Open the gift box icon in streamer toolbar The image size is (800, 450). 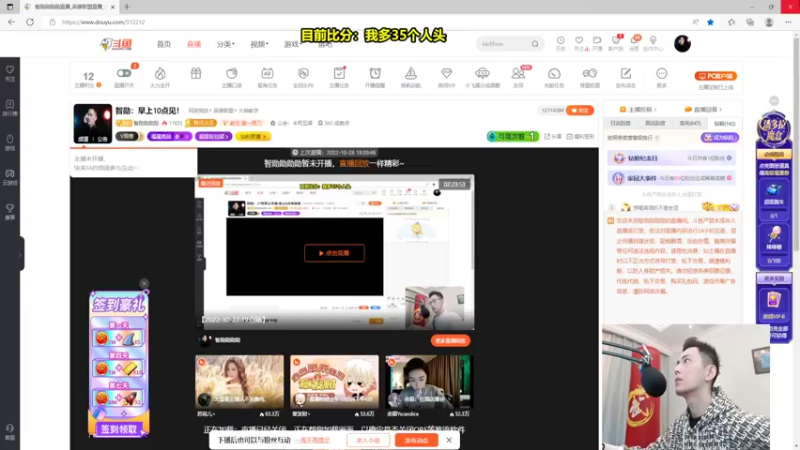click(x=196, y=74)
